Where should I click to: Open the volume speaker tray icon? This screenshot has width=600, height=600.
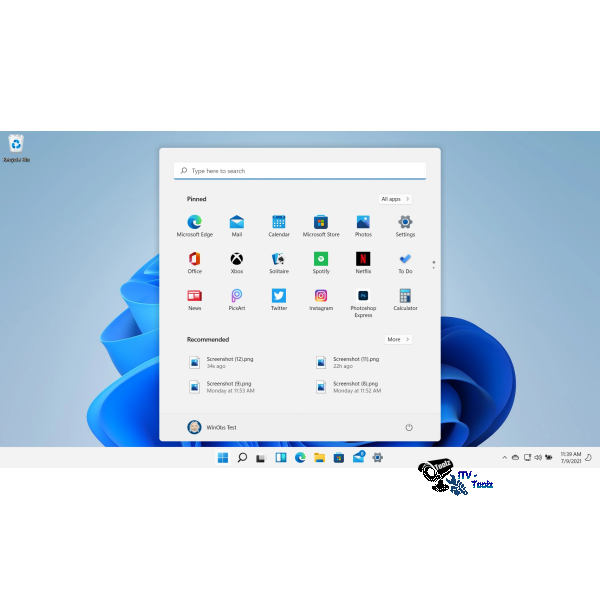tap(538, 457)
